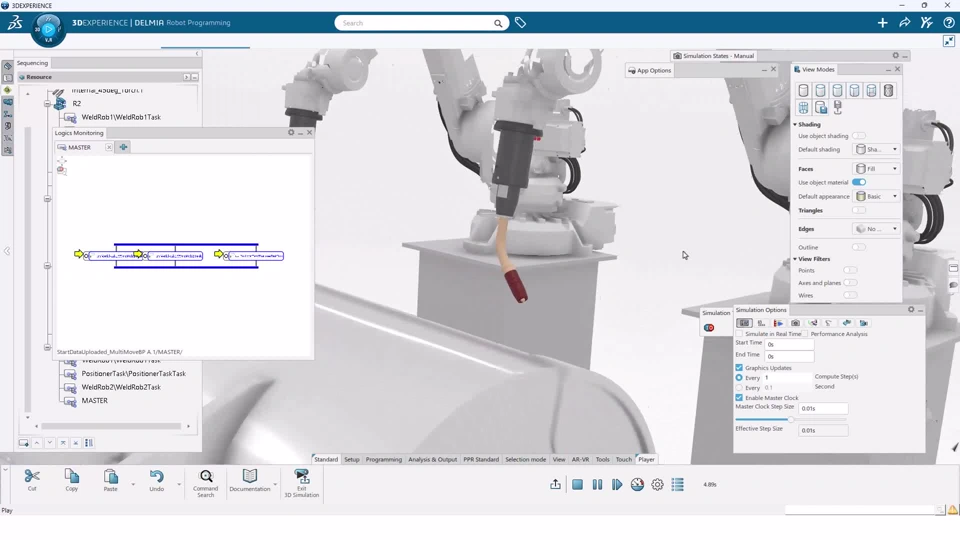Open the Undo history dropdown arrow

click(x=179, y=484)
